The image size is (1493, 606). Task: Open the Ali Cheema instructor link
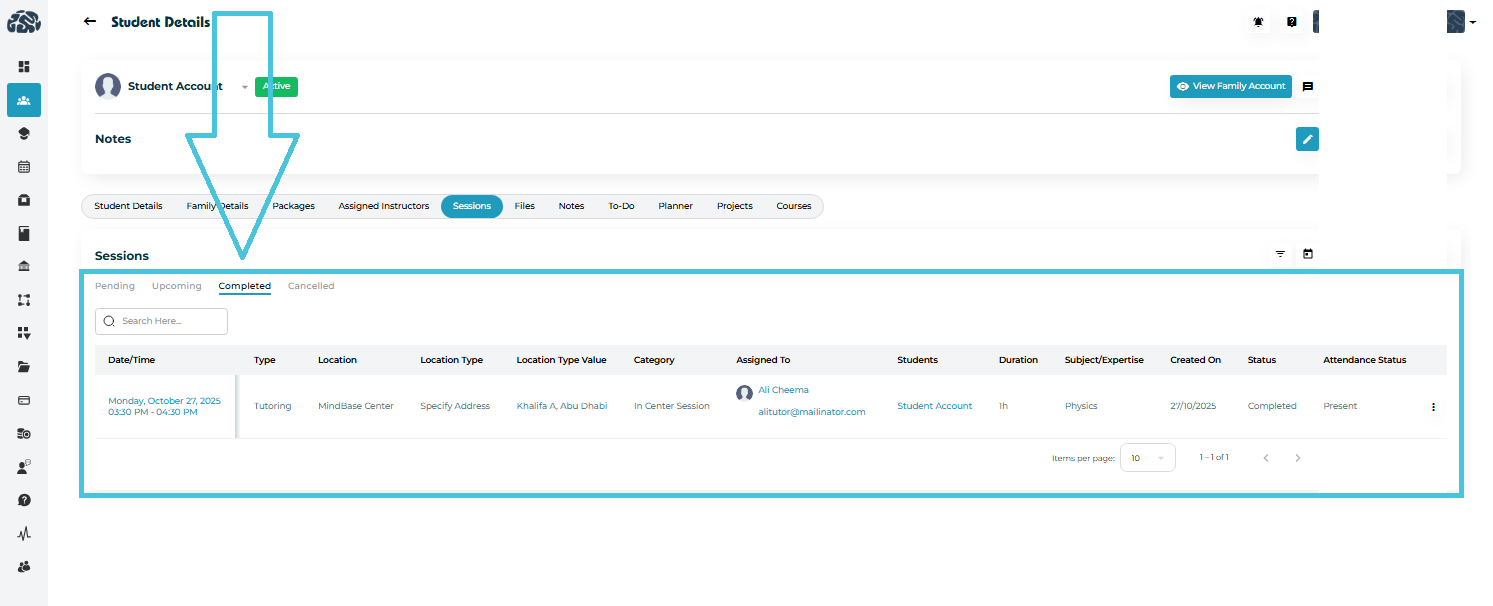(x=783, y=390)
